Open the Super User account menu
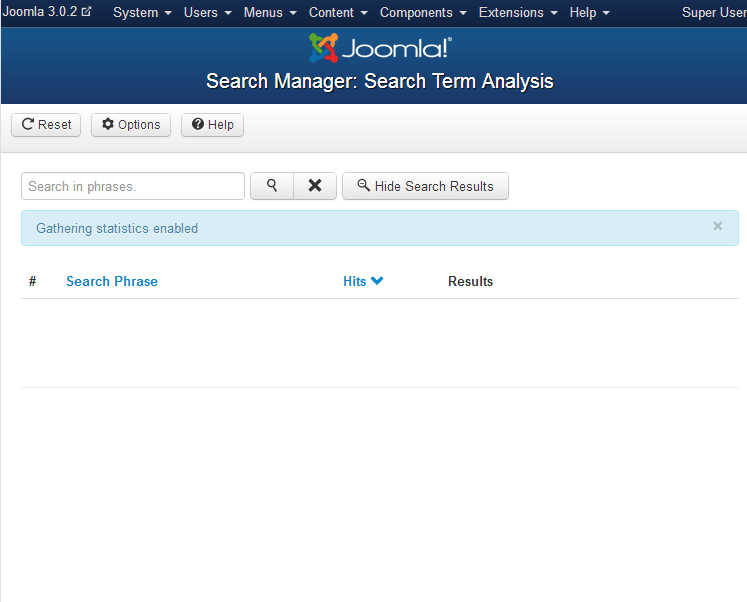Viewport: 747px width, 602px height. (x=714, y=12)
